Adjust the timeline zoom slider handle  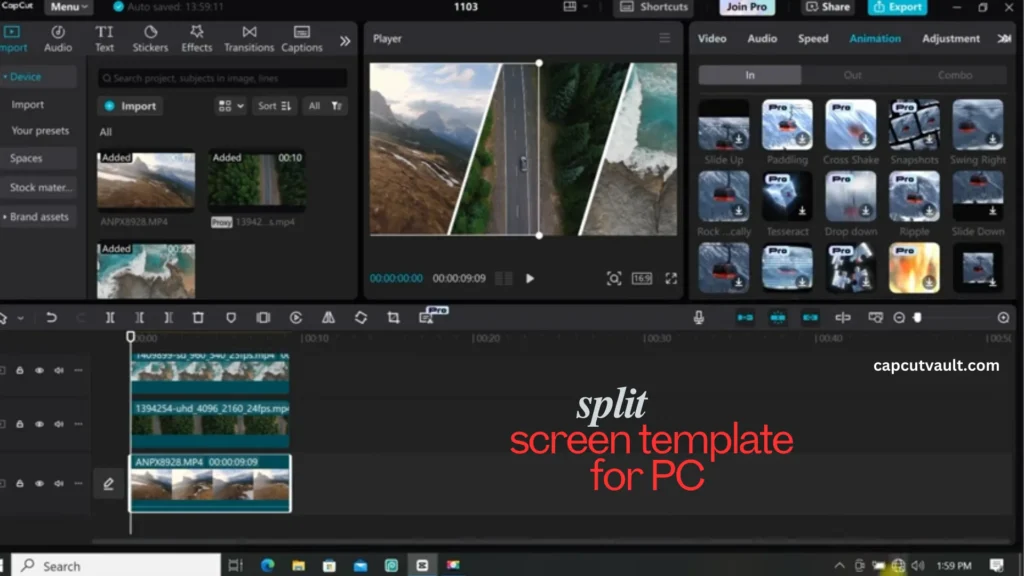pyautogui.click(x=918, y=317)
